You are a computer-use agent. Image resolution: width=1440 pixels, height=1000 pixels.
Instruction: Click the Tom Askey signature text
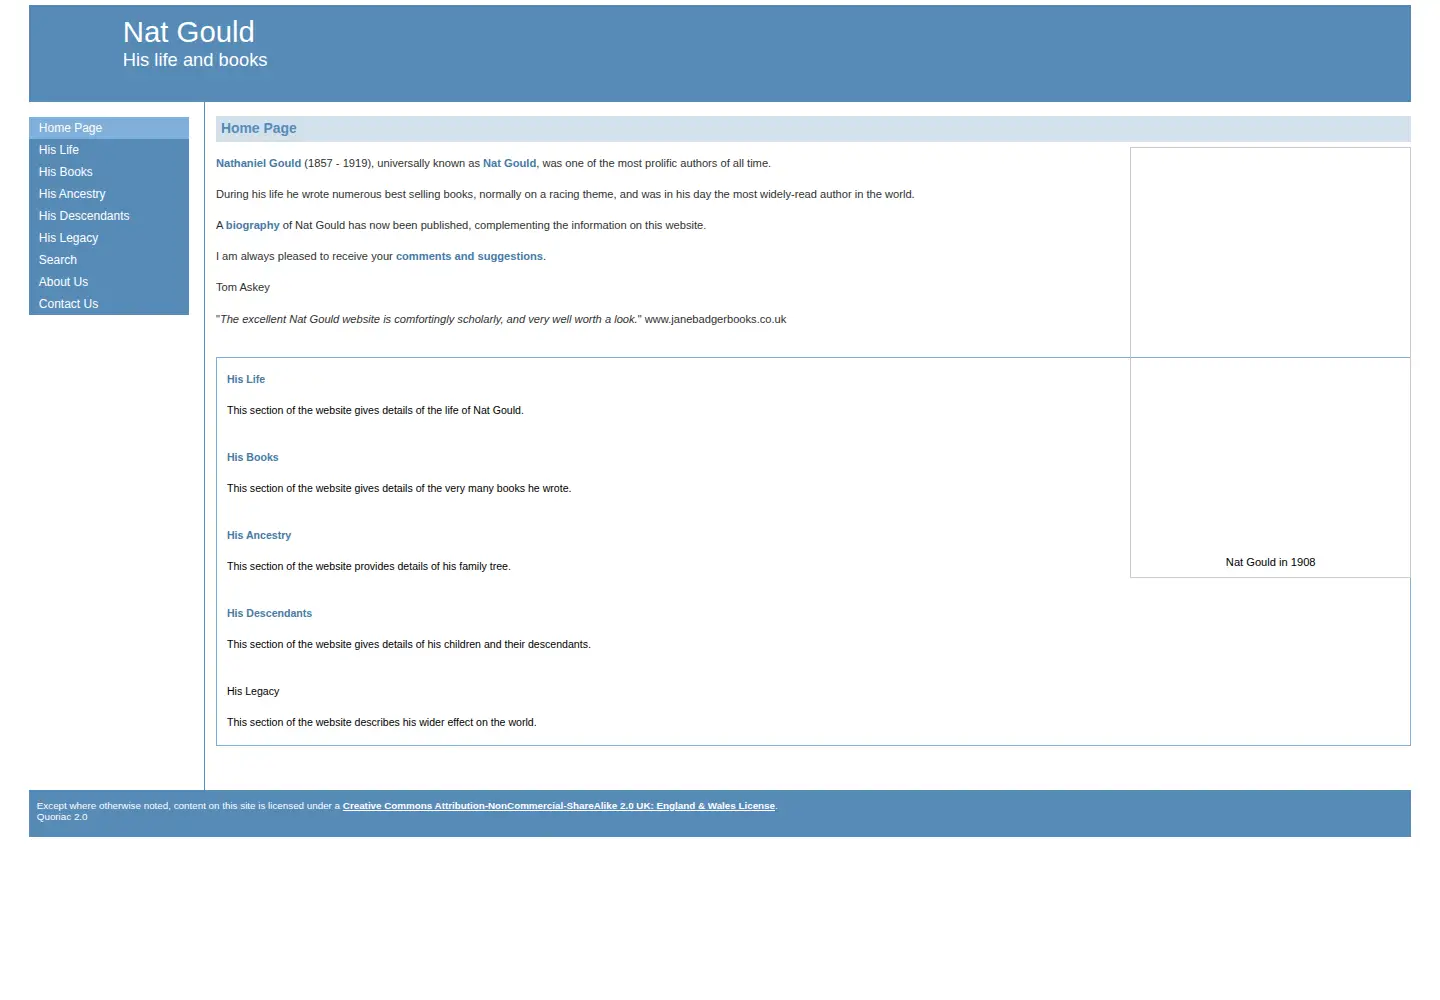click(243, 287)
